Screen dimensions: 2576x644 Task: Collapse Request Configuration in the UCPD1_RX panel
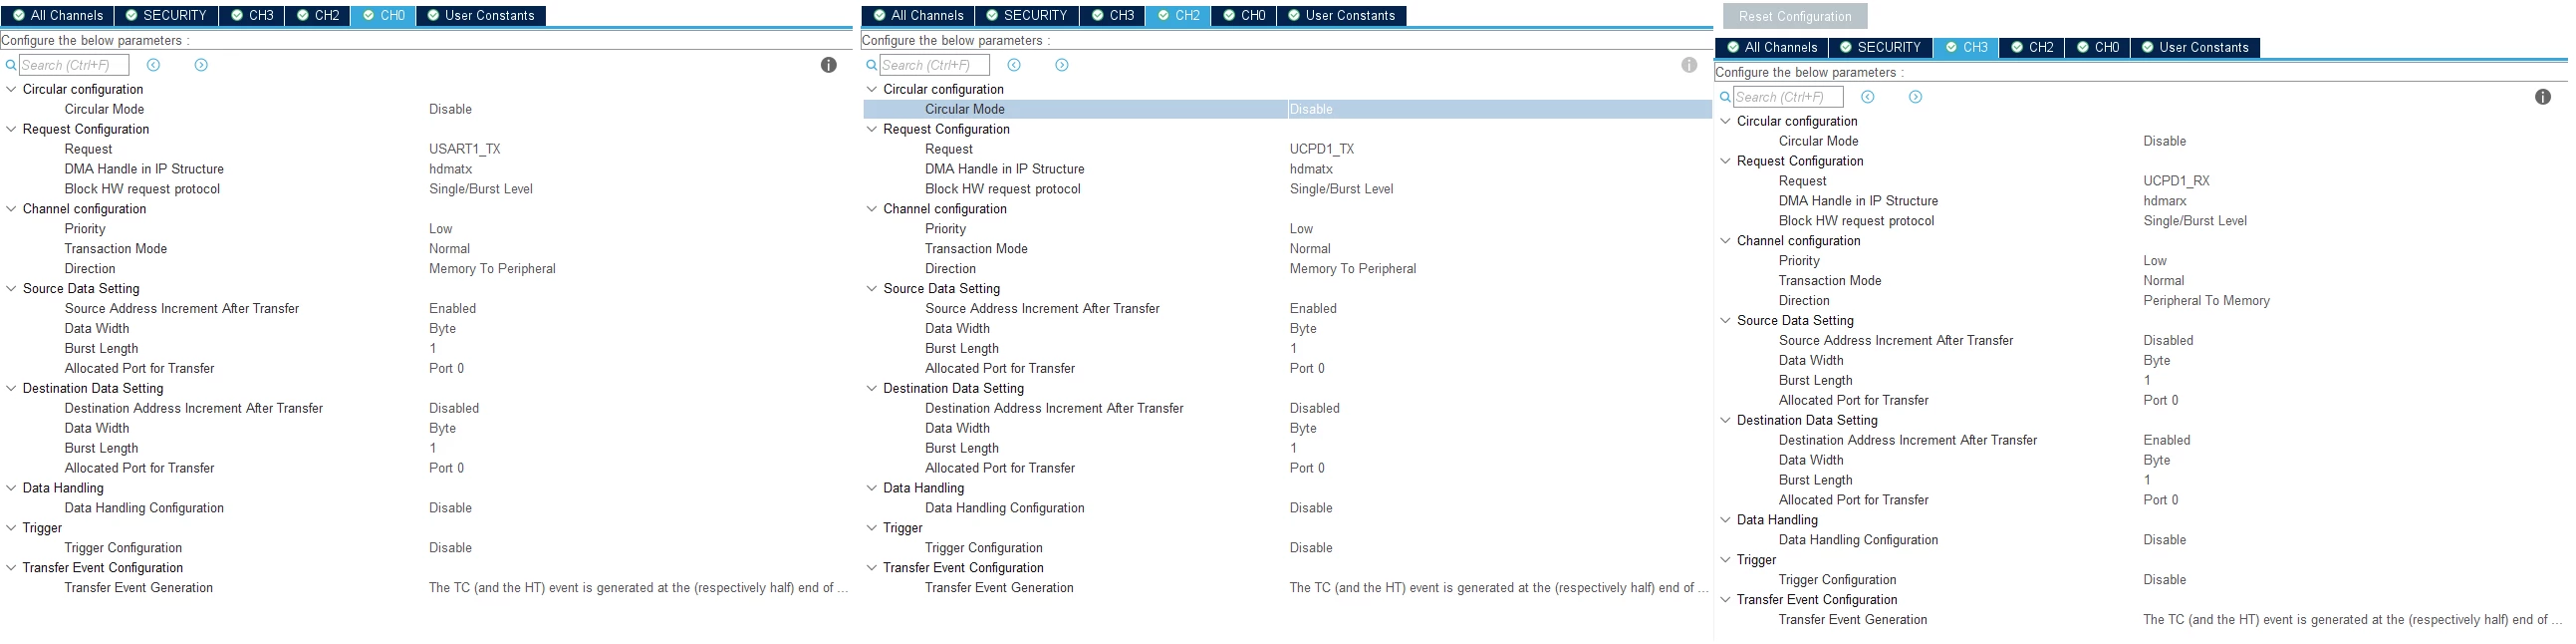[x=1725, y=161]
